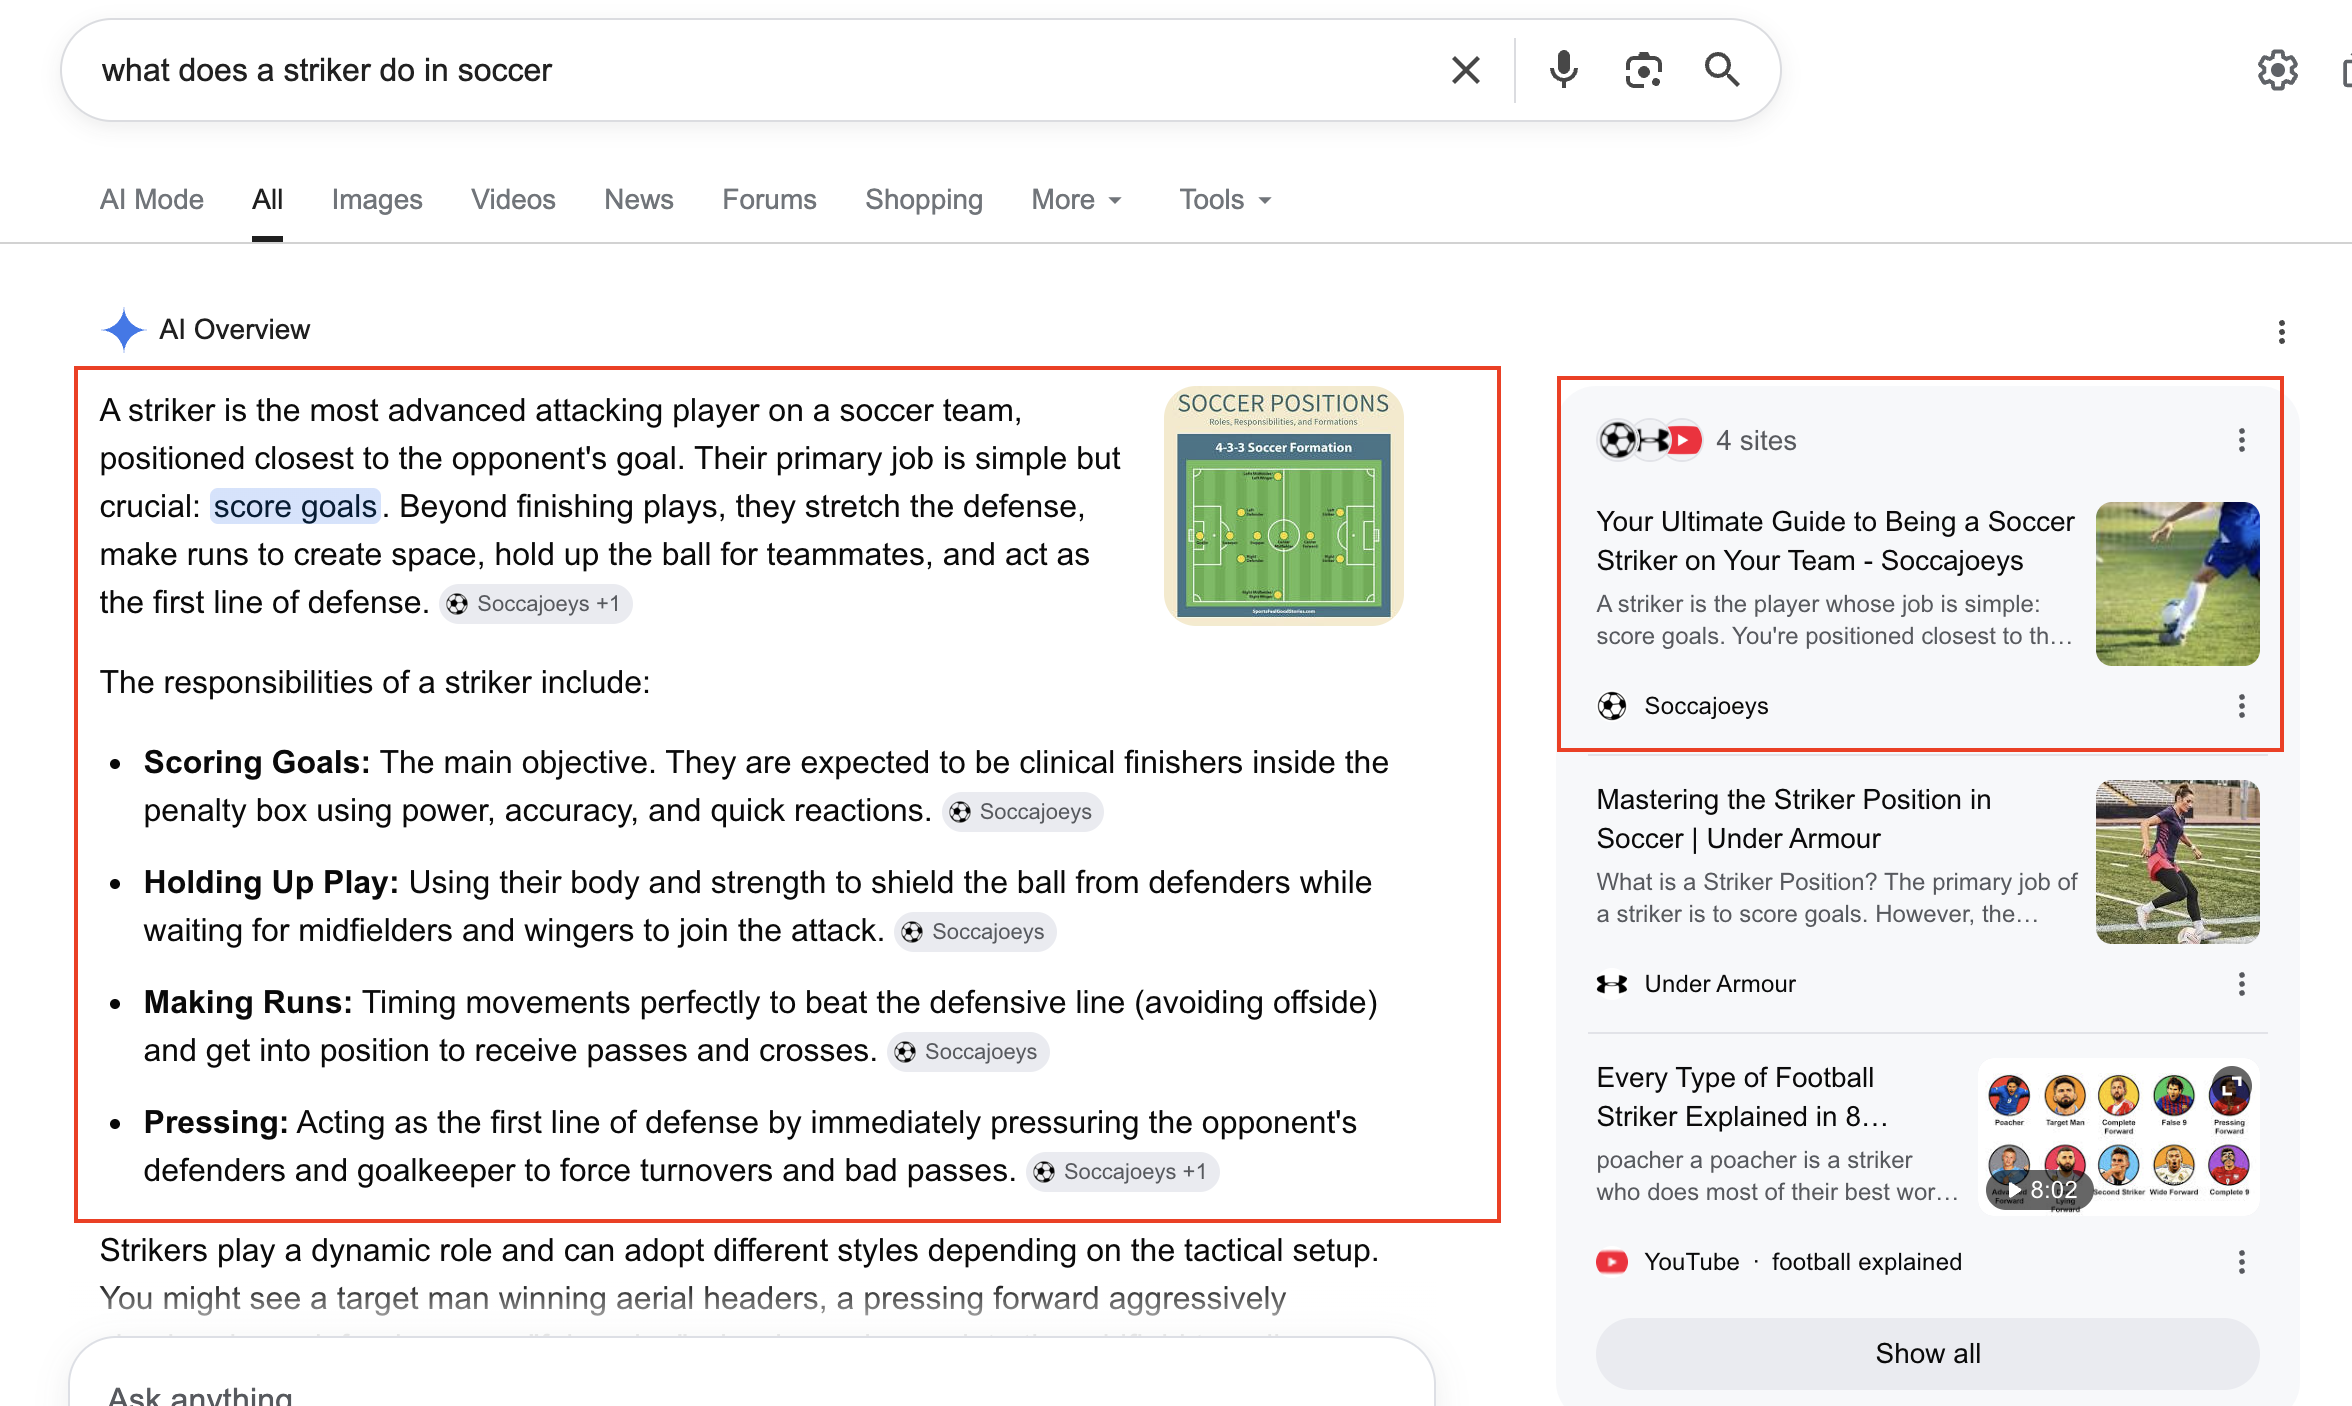The image size is (2352, 1406).
Task: Open Soccajoeys citation after Making Runs bullet
Action: pyautogui.click(x=969, y=1052)
